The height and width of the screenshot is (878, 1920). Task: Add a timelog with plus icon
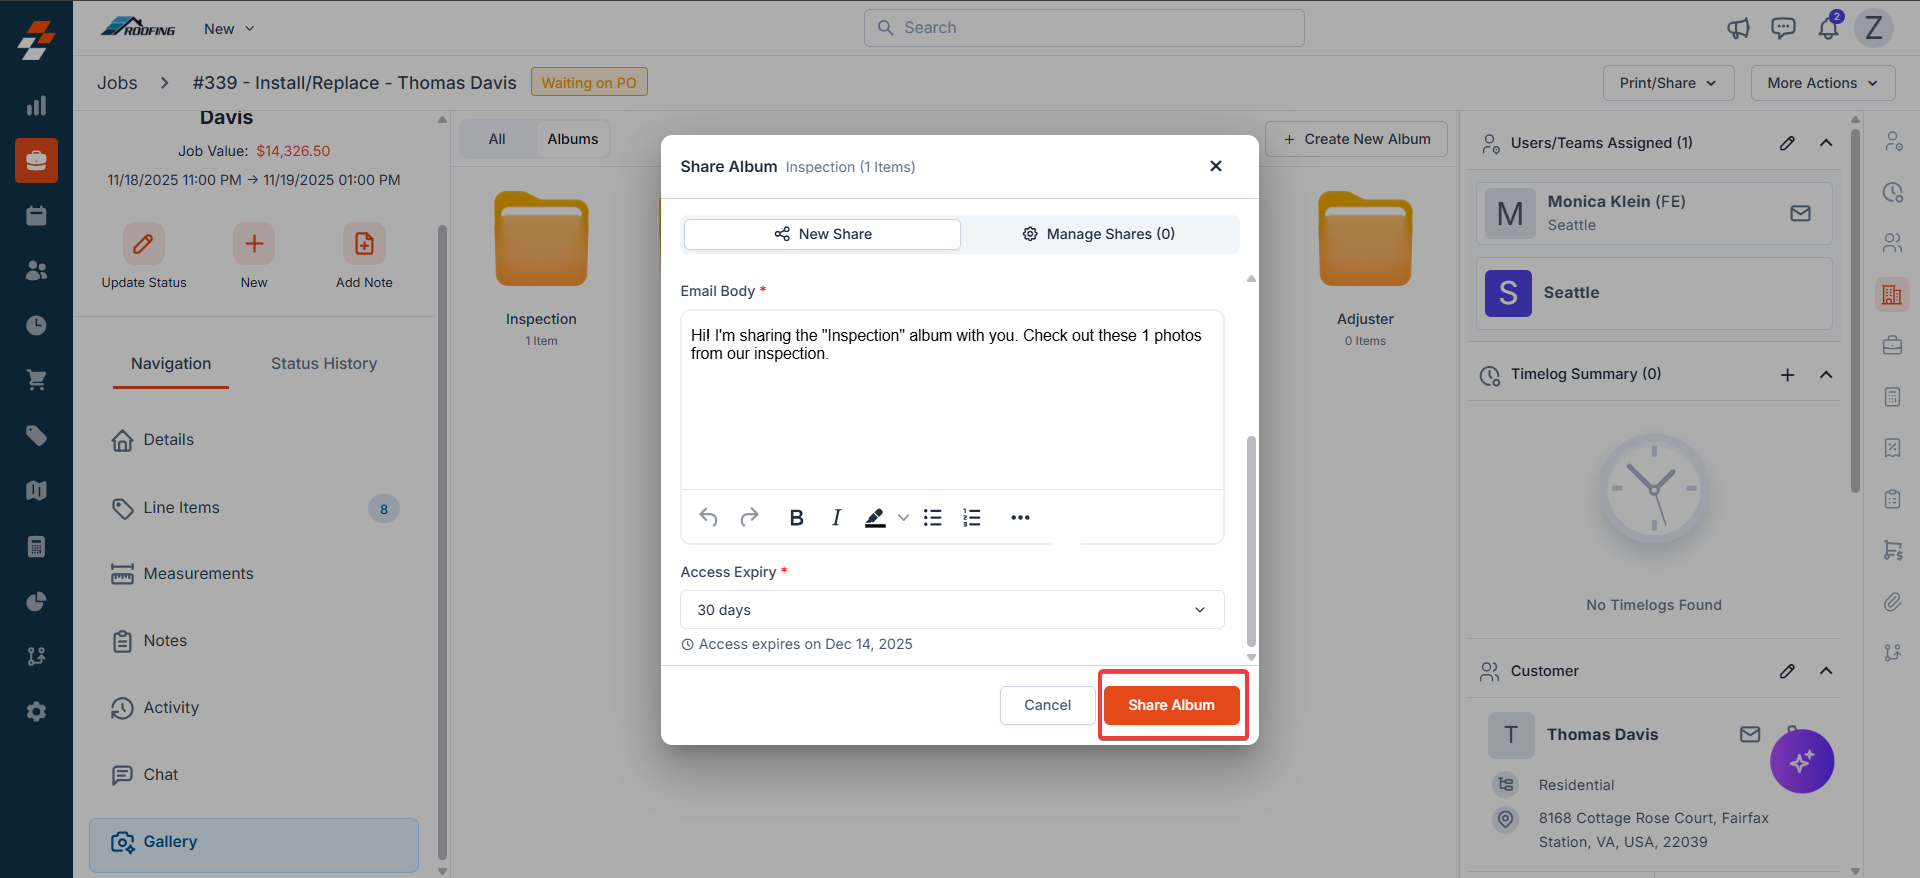(x=1787, y=375)
